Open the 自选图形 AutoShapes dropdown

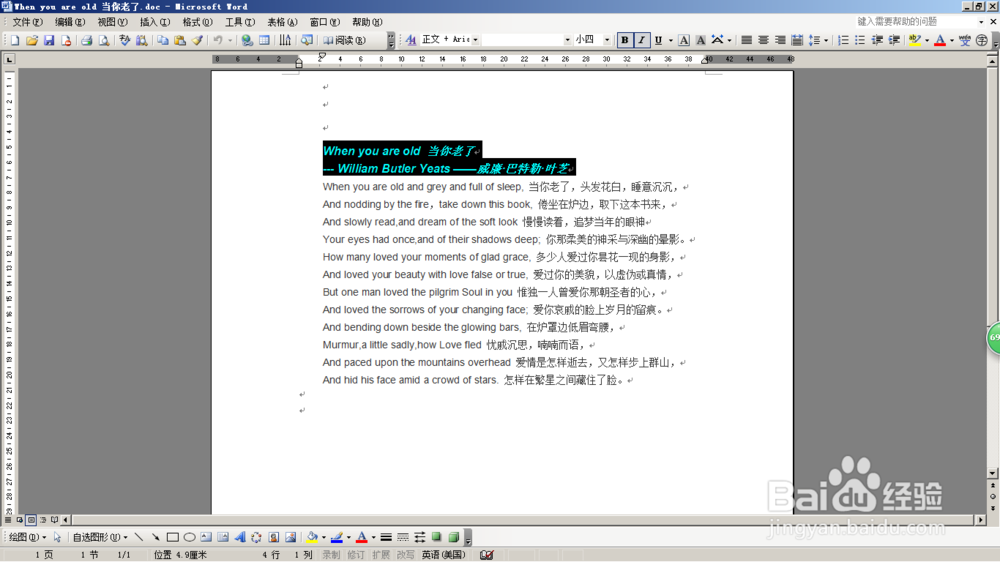tap(100, 537)
